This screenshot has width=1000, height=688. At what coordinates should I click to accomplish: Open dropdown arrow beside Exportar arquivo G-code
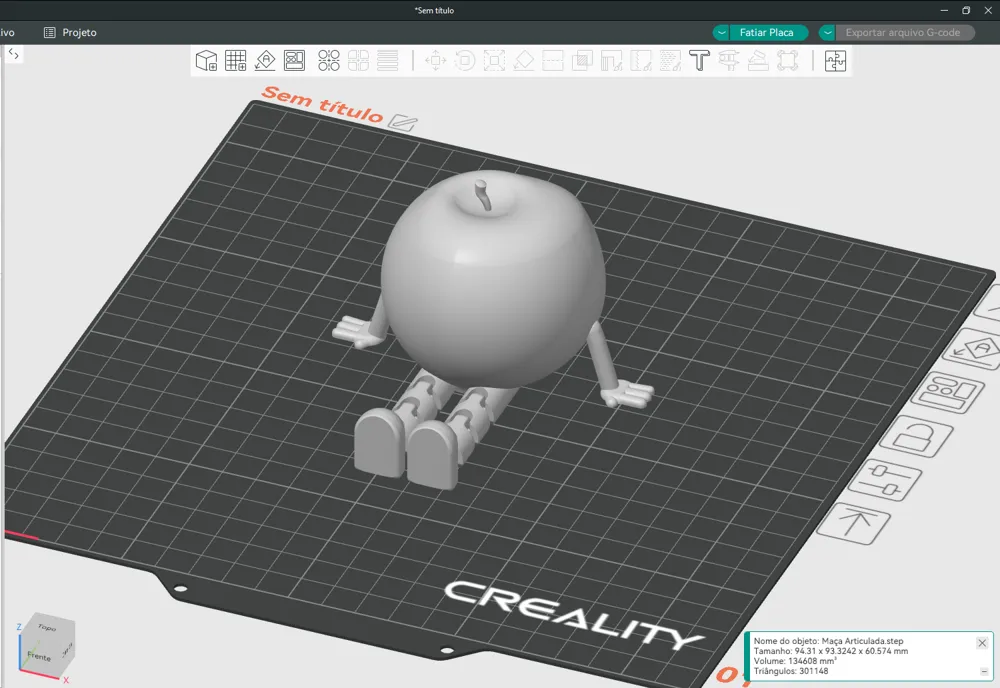[x=827, y=33]
